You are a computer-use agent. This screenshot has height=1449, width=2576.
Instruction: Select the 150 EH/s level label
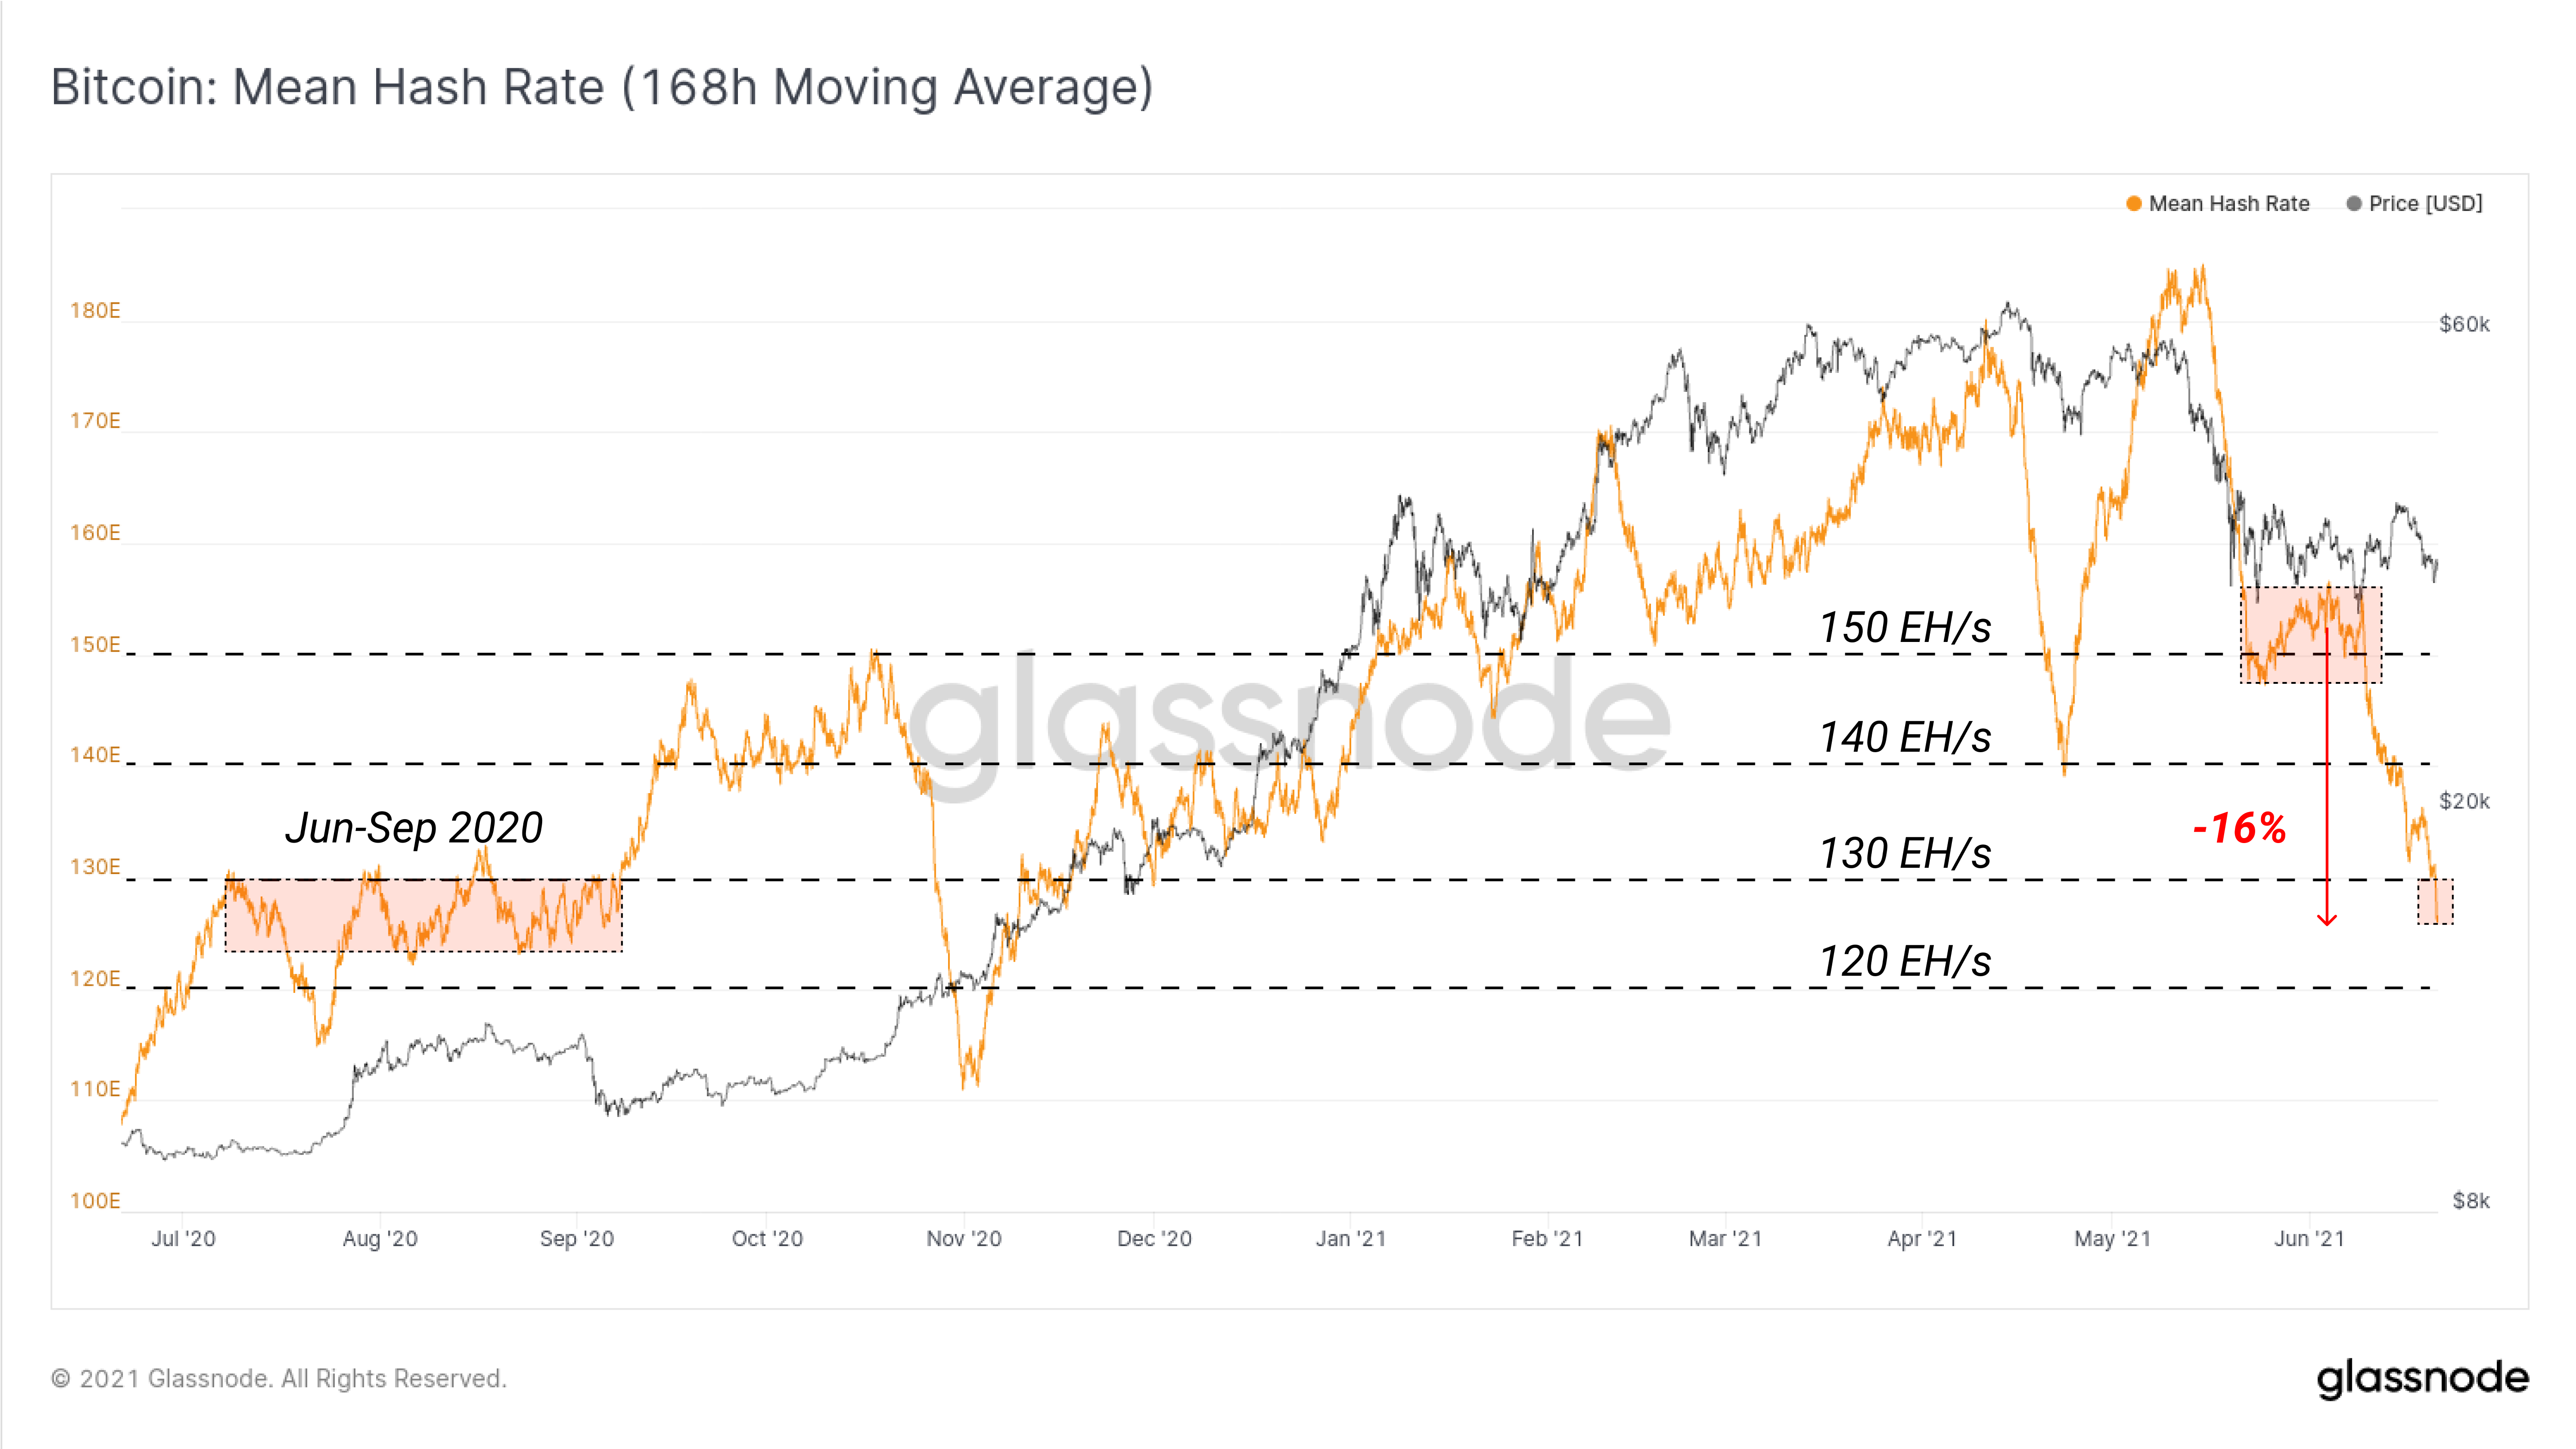1905,628
